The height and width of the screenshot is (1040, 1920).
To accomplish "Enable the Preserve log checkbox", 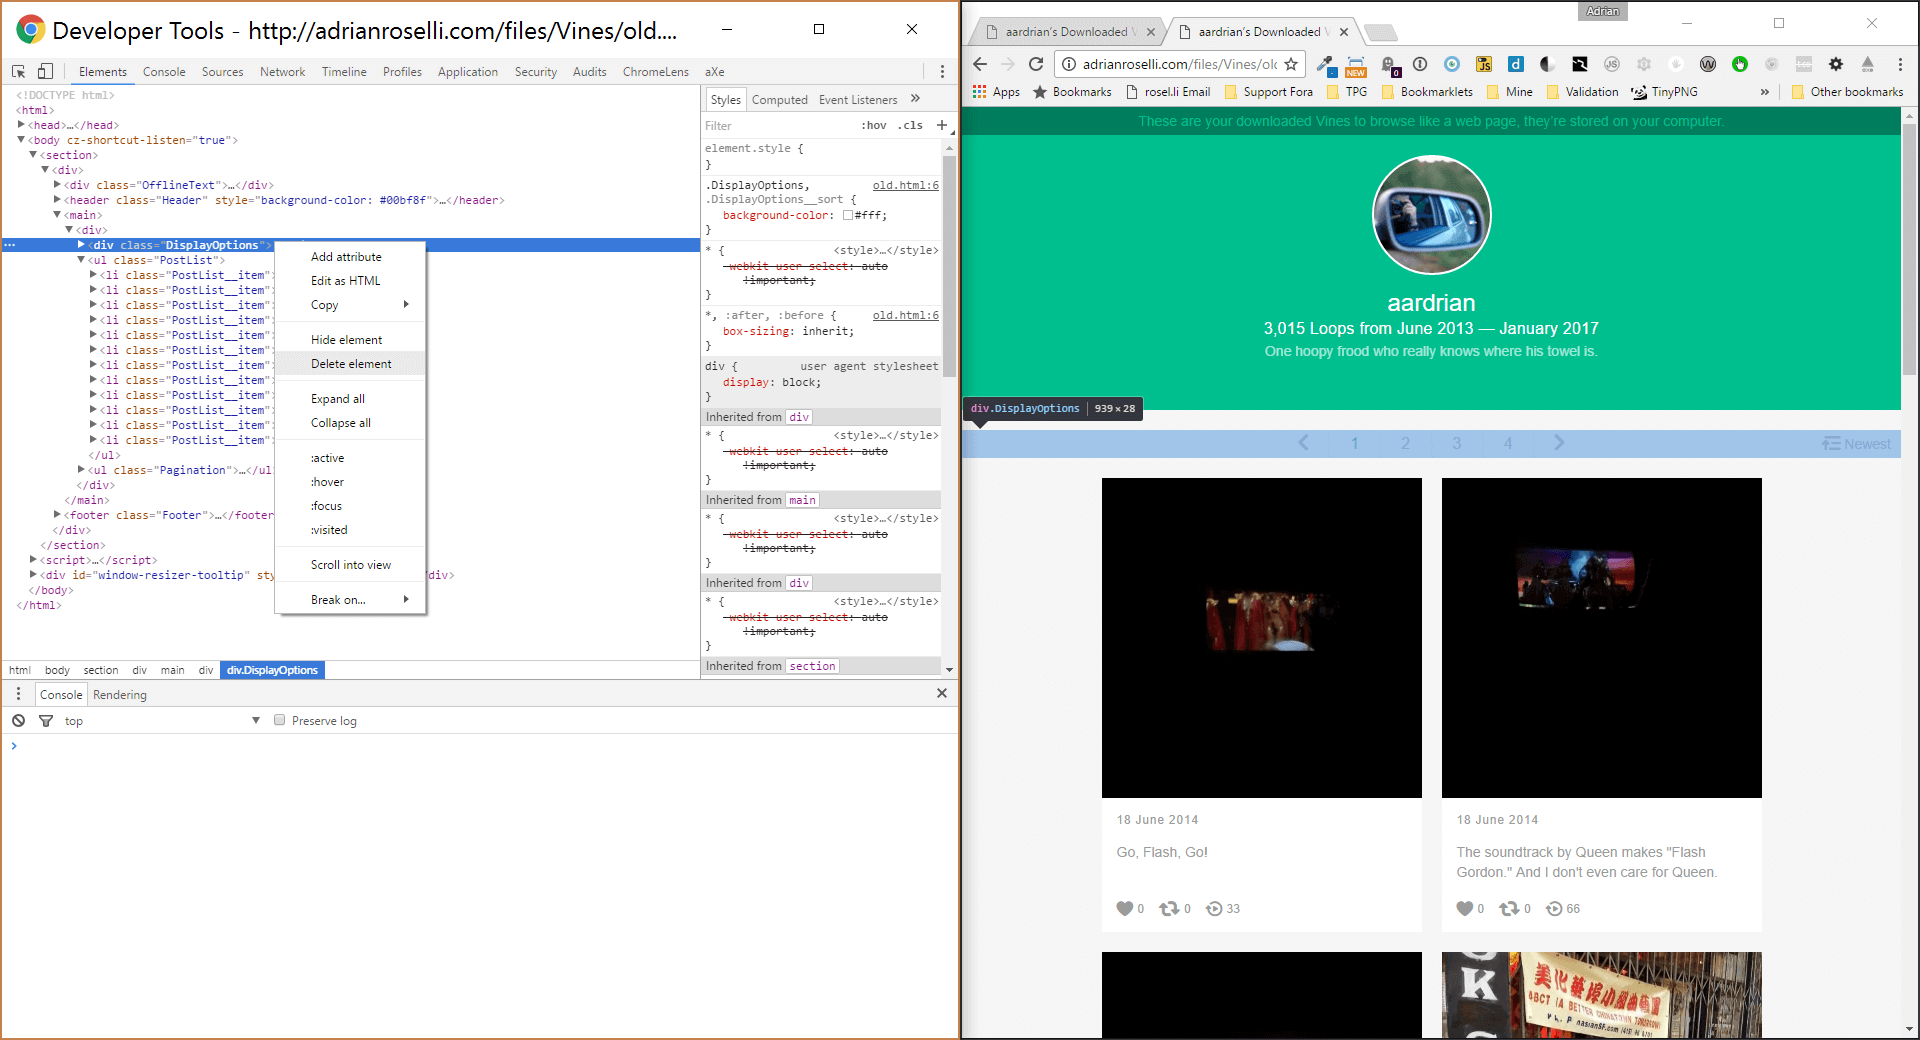I will click(280, 720).
